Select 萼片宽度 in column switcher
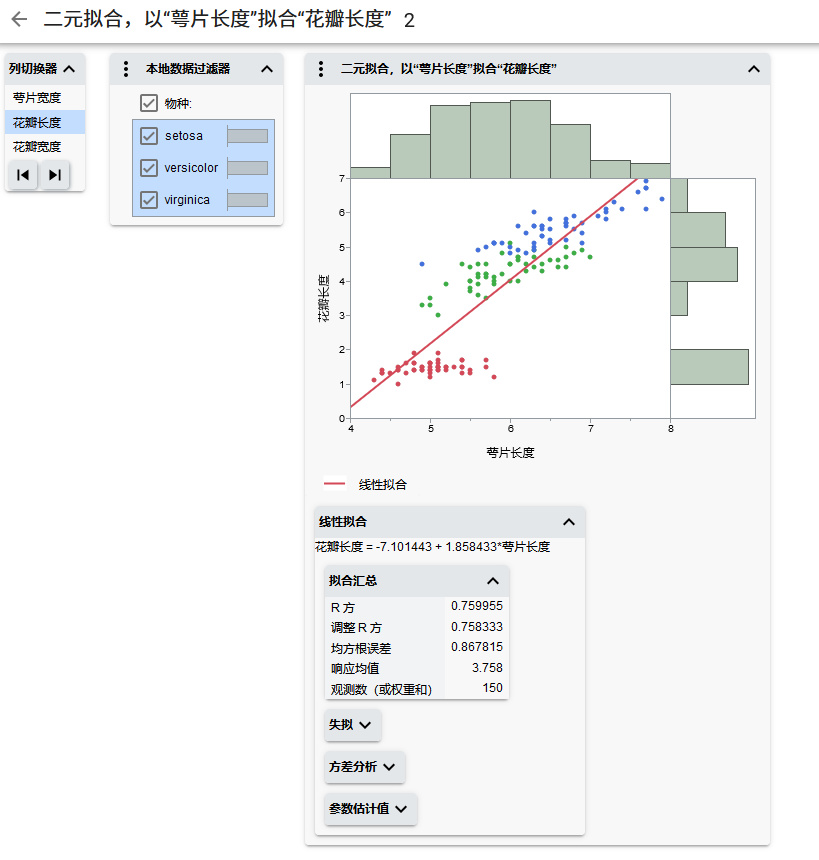 (37, 98)
